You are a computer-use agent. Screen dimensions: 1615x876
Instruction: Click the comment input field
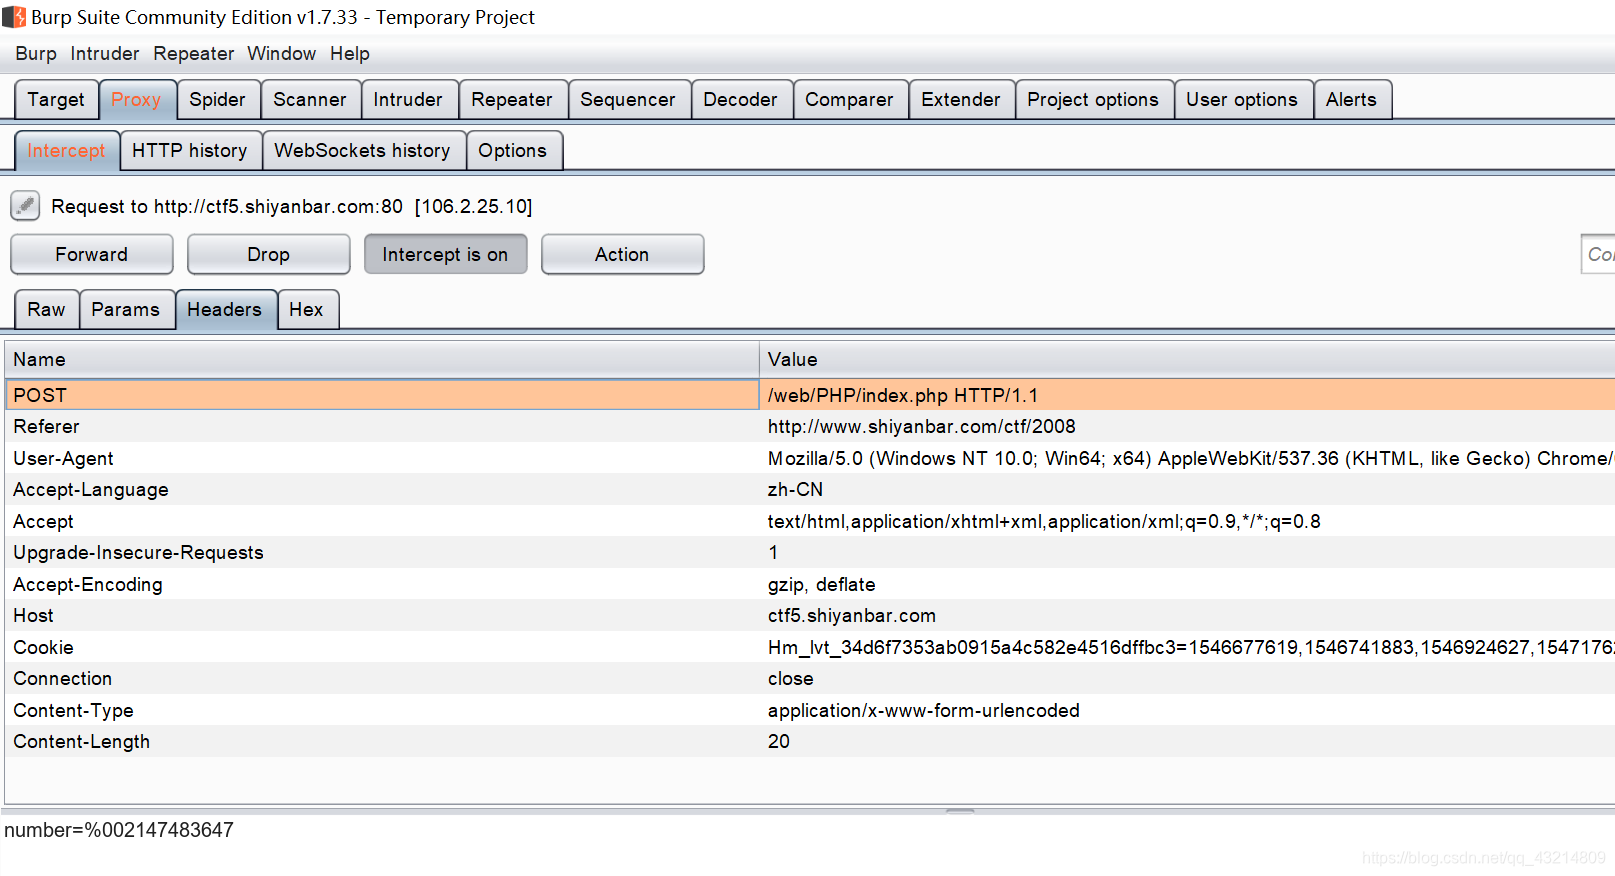1598,254
